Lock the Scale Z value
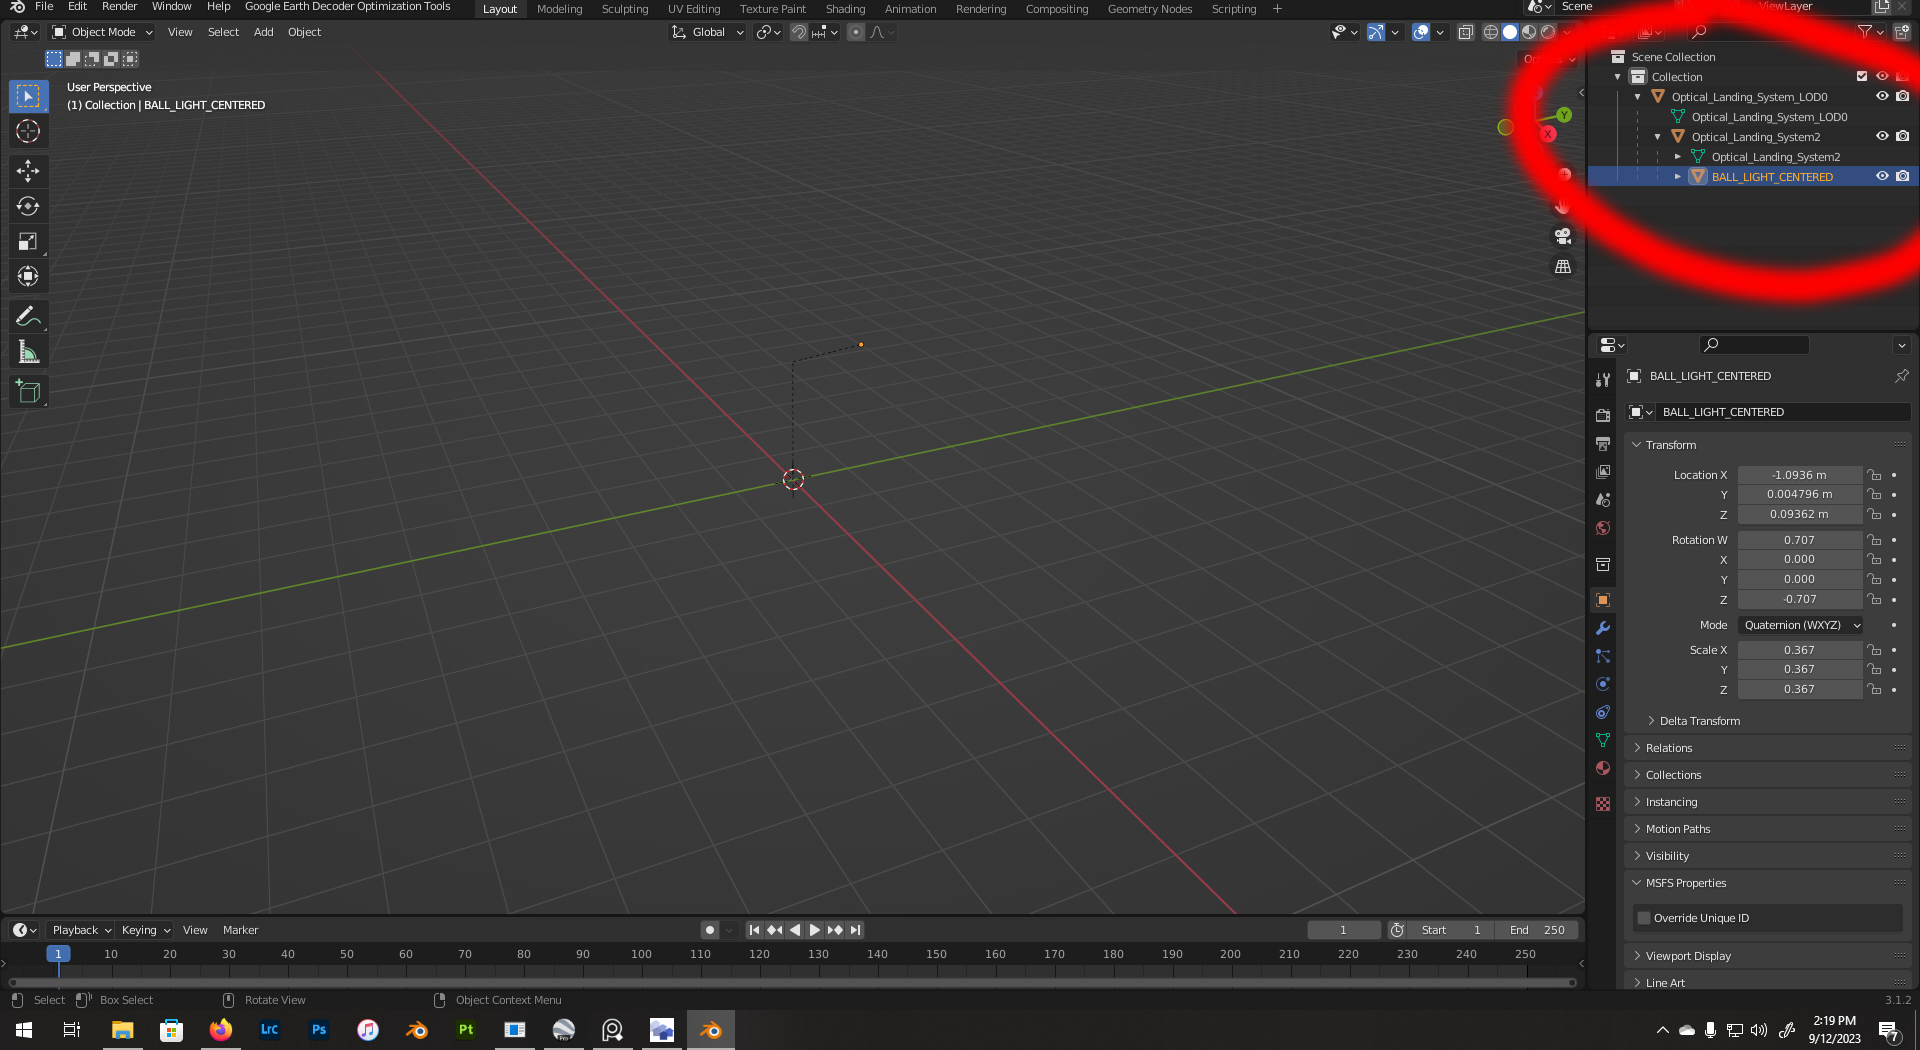Screen dimensions: 1920x1050 click(1874, 689)
